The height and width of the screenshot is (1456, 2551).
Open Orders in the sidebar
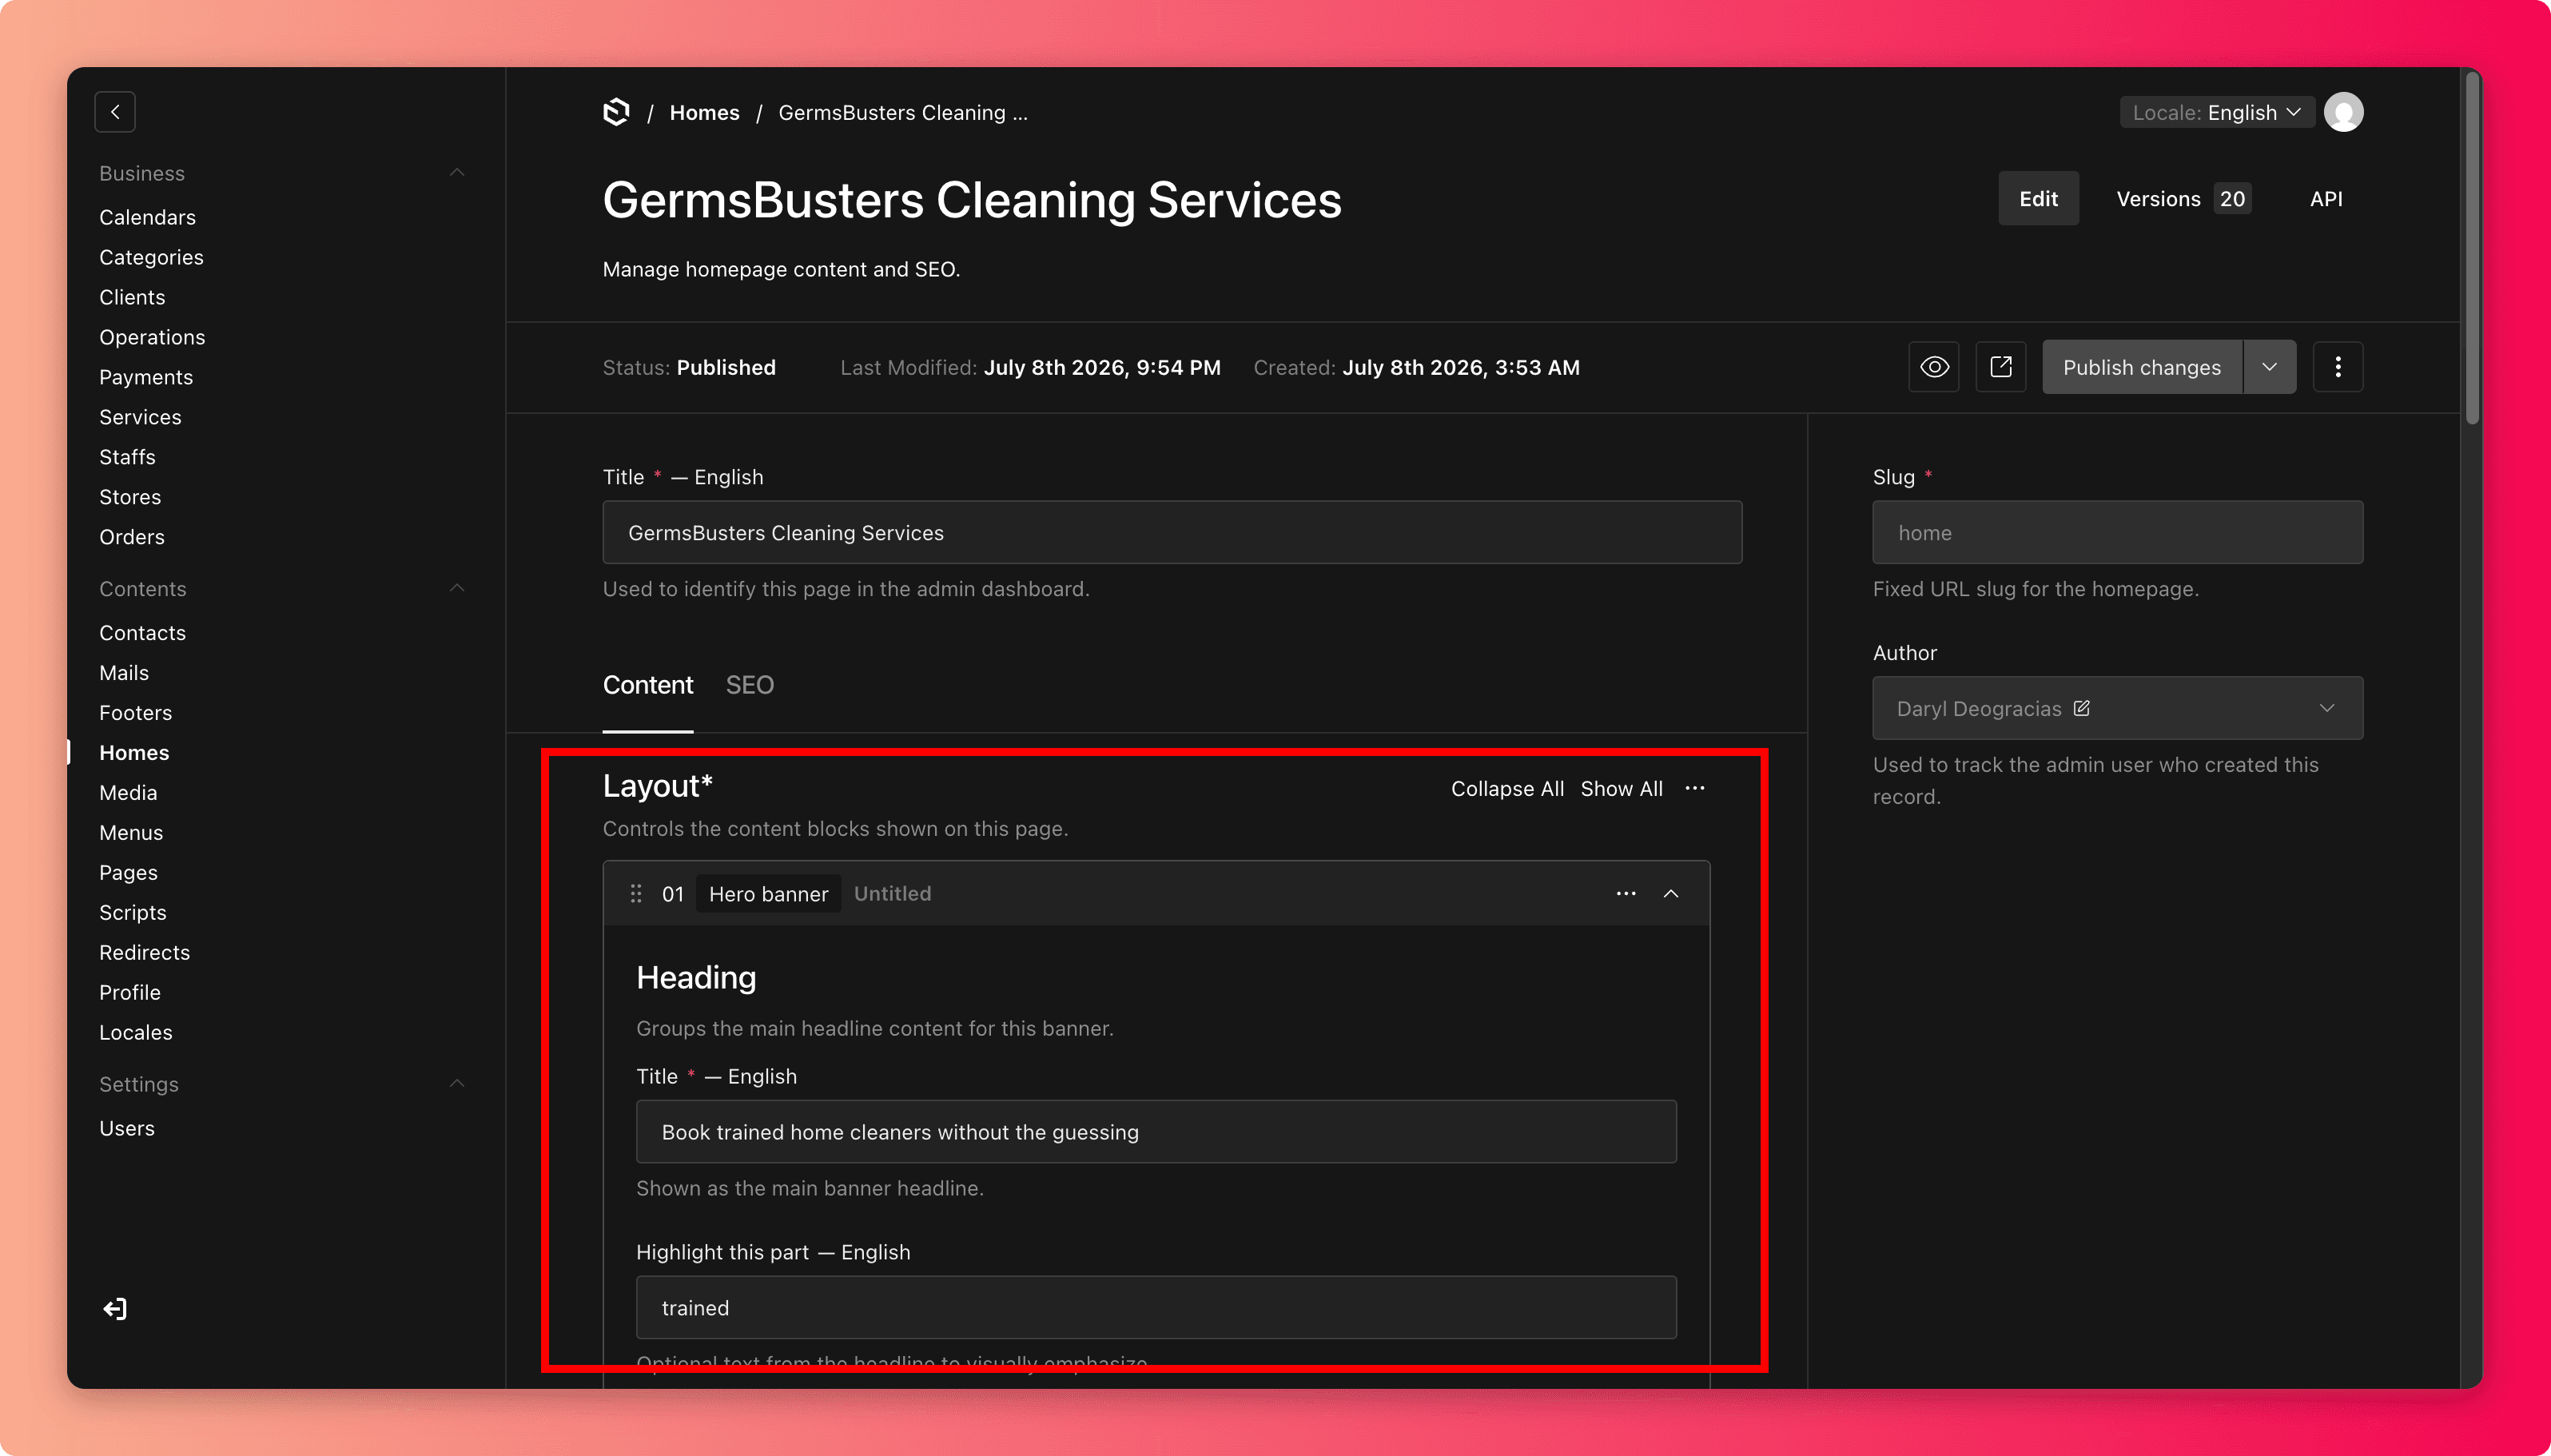tap(132, 537)
